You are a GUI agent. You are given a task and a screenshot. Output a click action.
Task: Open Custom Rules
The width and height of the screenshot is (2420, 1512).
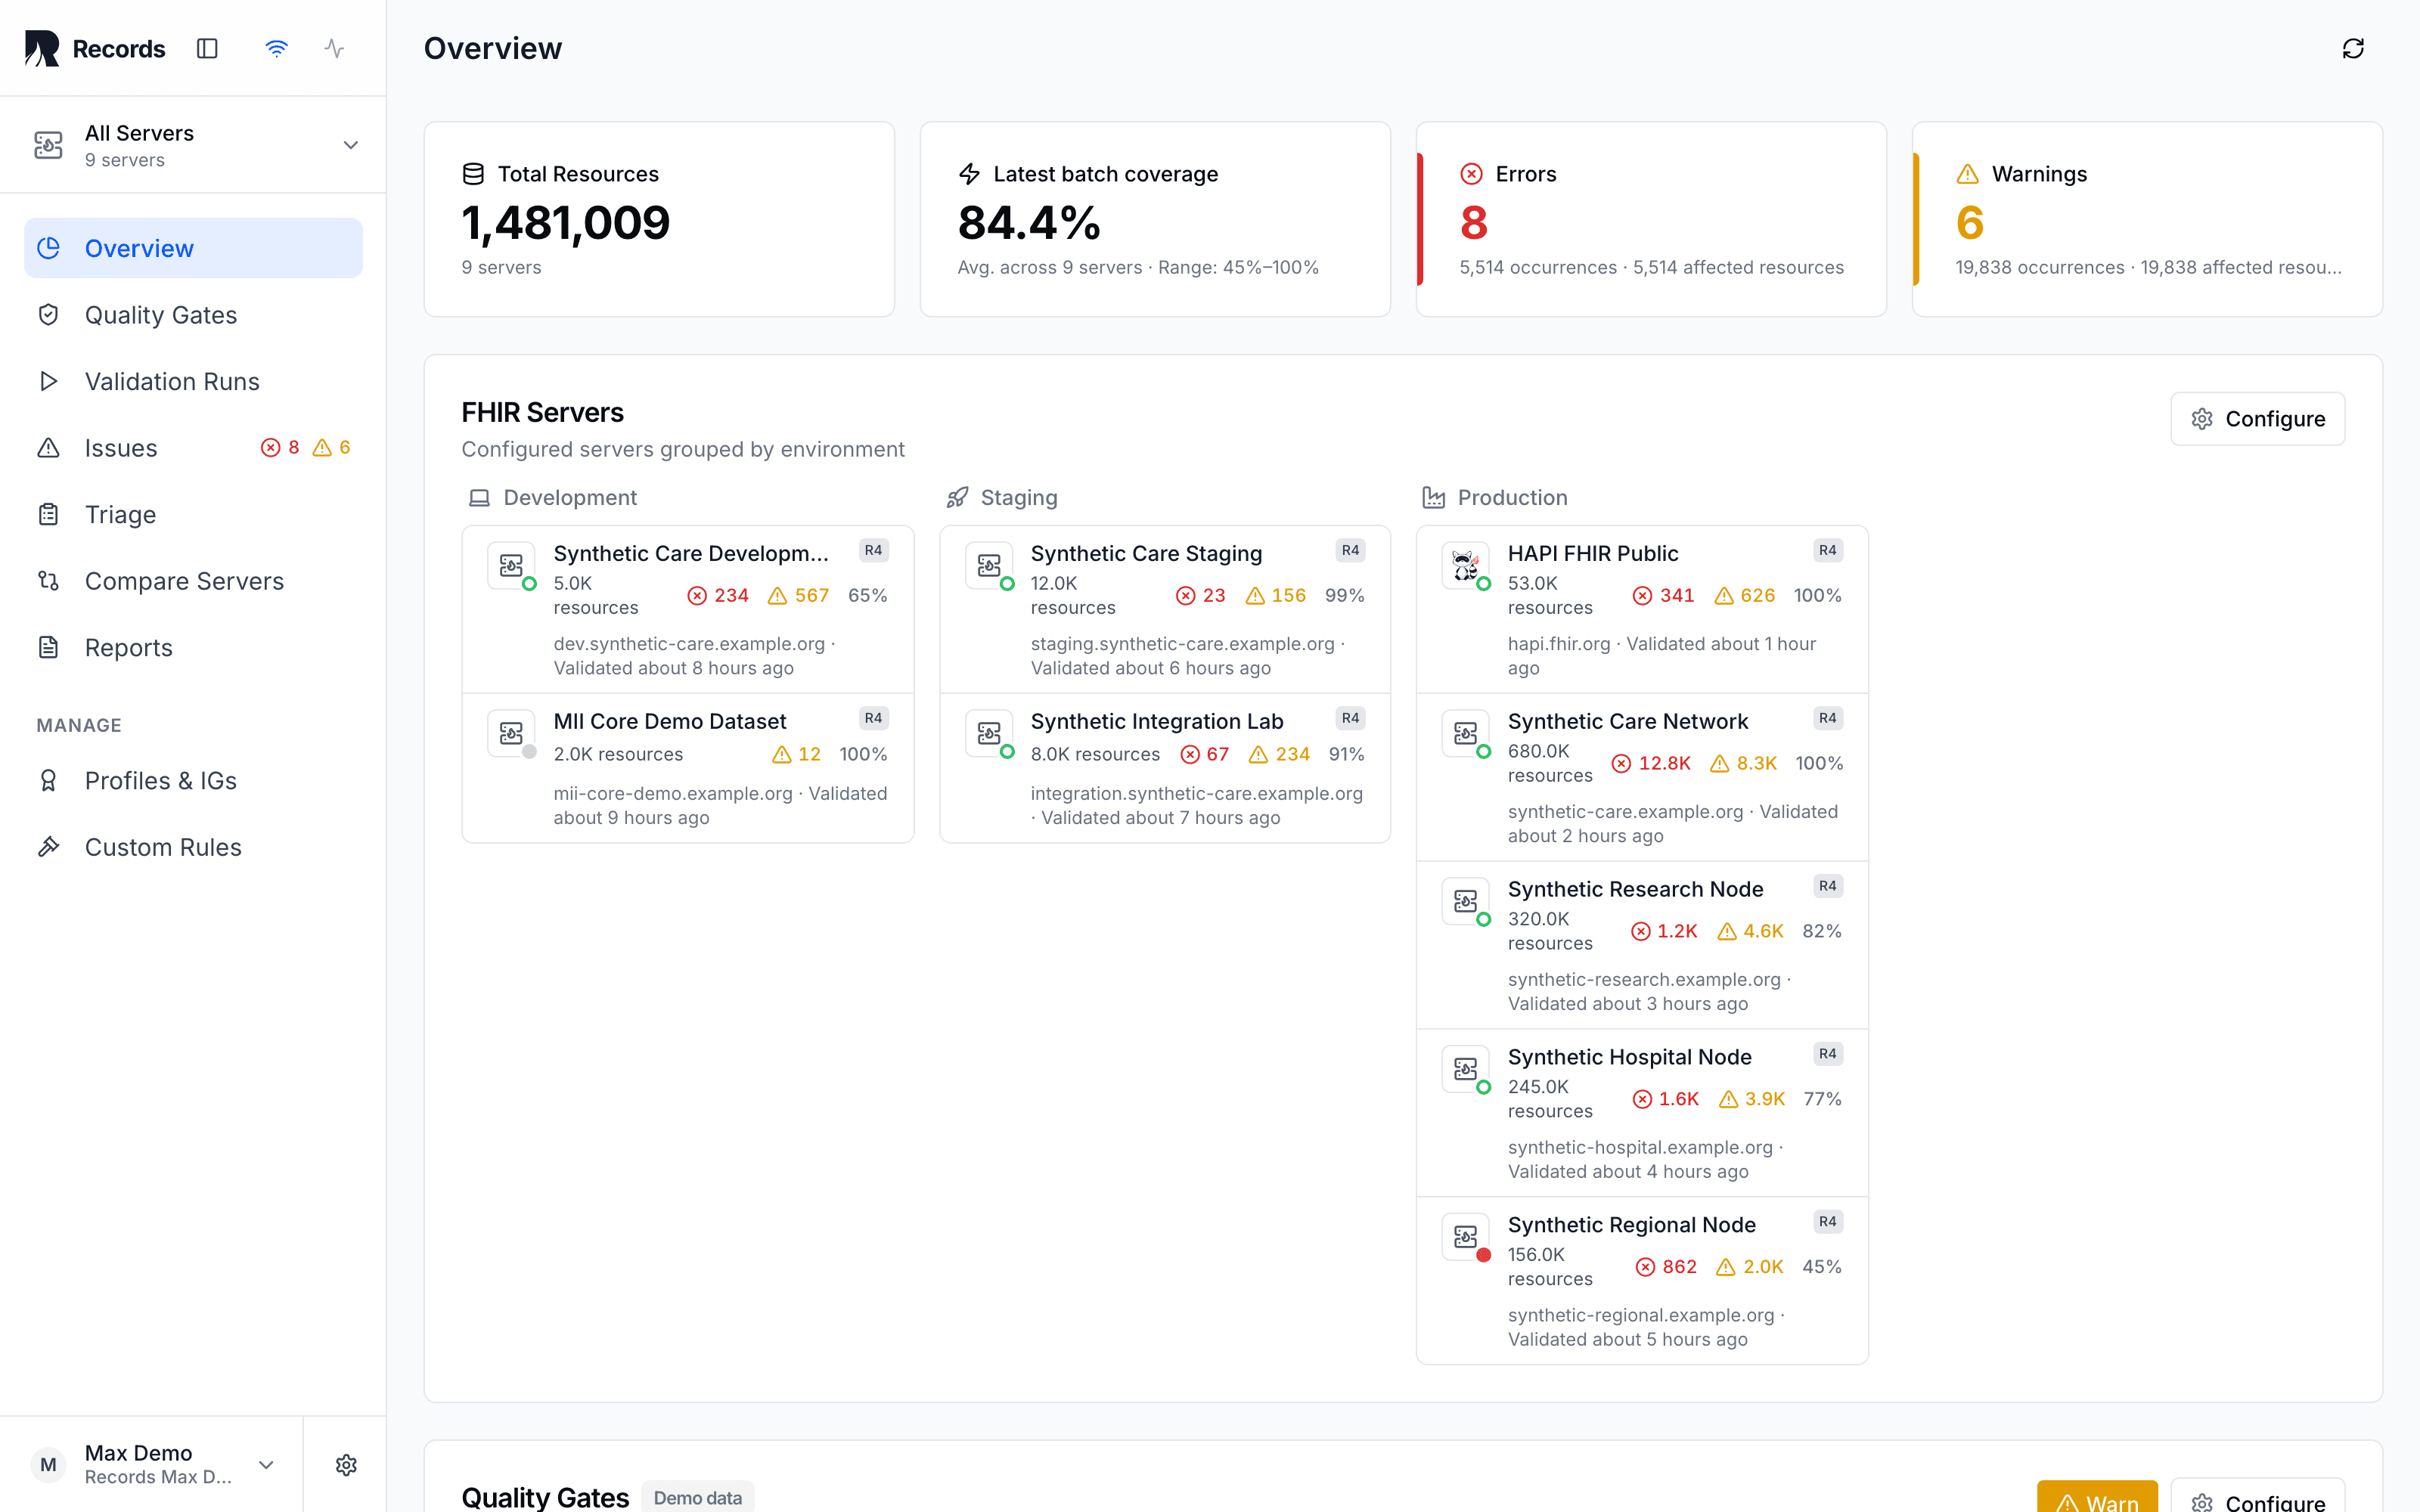coord(193,847)
